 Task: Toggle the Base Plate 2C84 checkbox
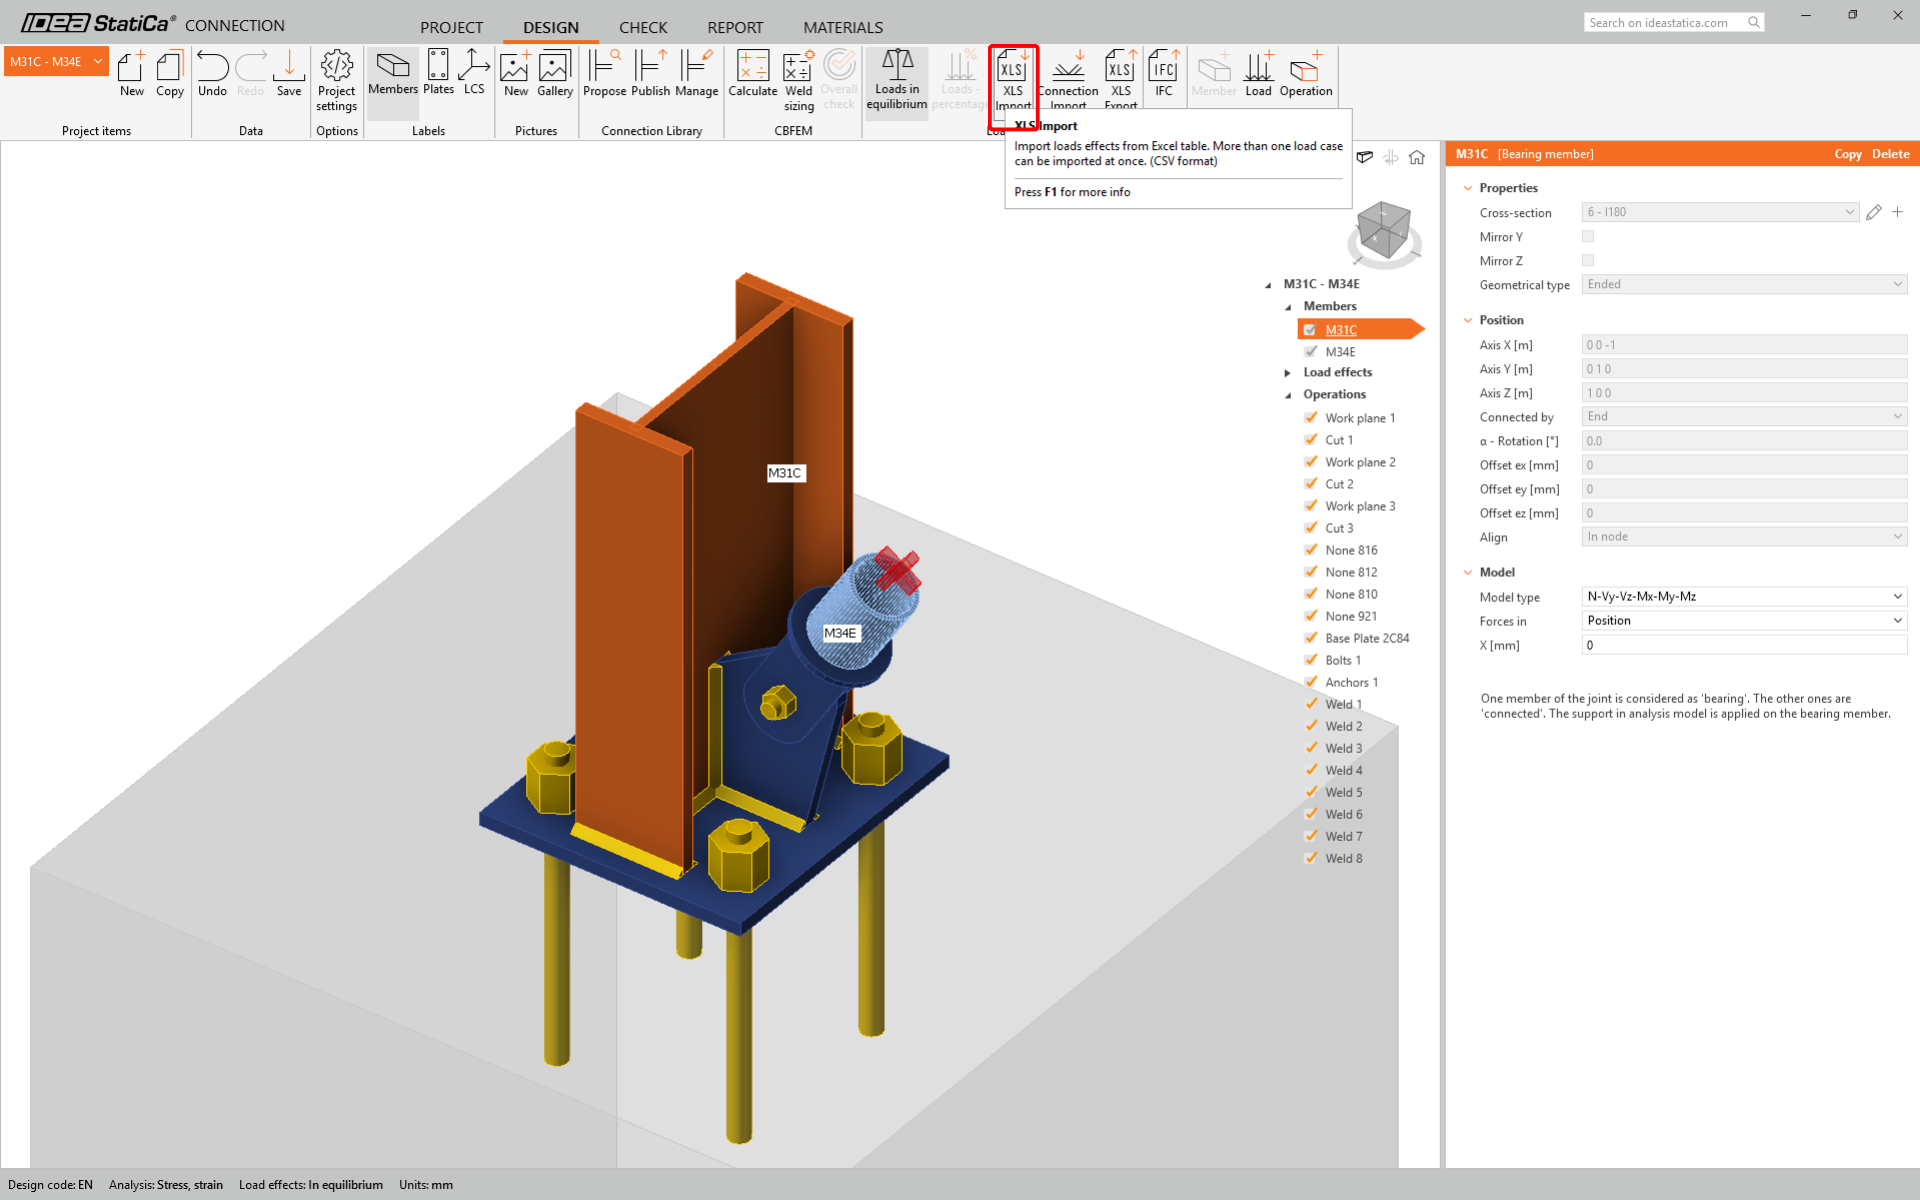click(x=1311, y=638)
